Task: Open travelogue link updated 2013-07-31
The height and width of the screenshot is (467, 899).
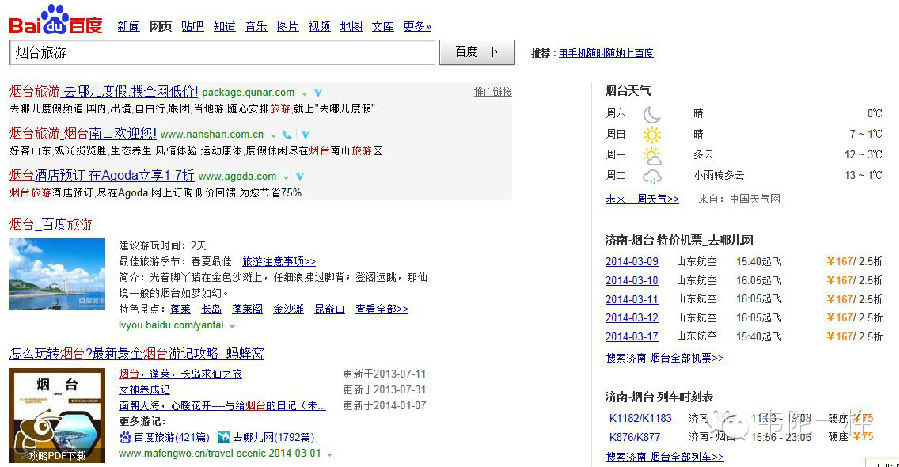Action: pos(144,390)
